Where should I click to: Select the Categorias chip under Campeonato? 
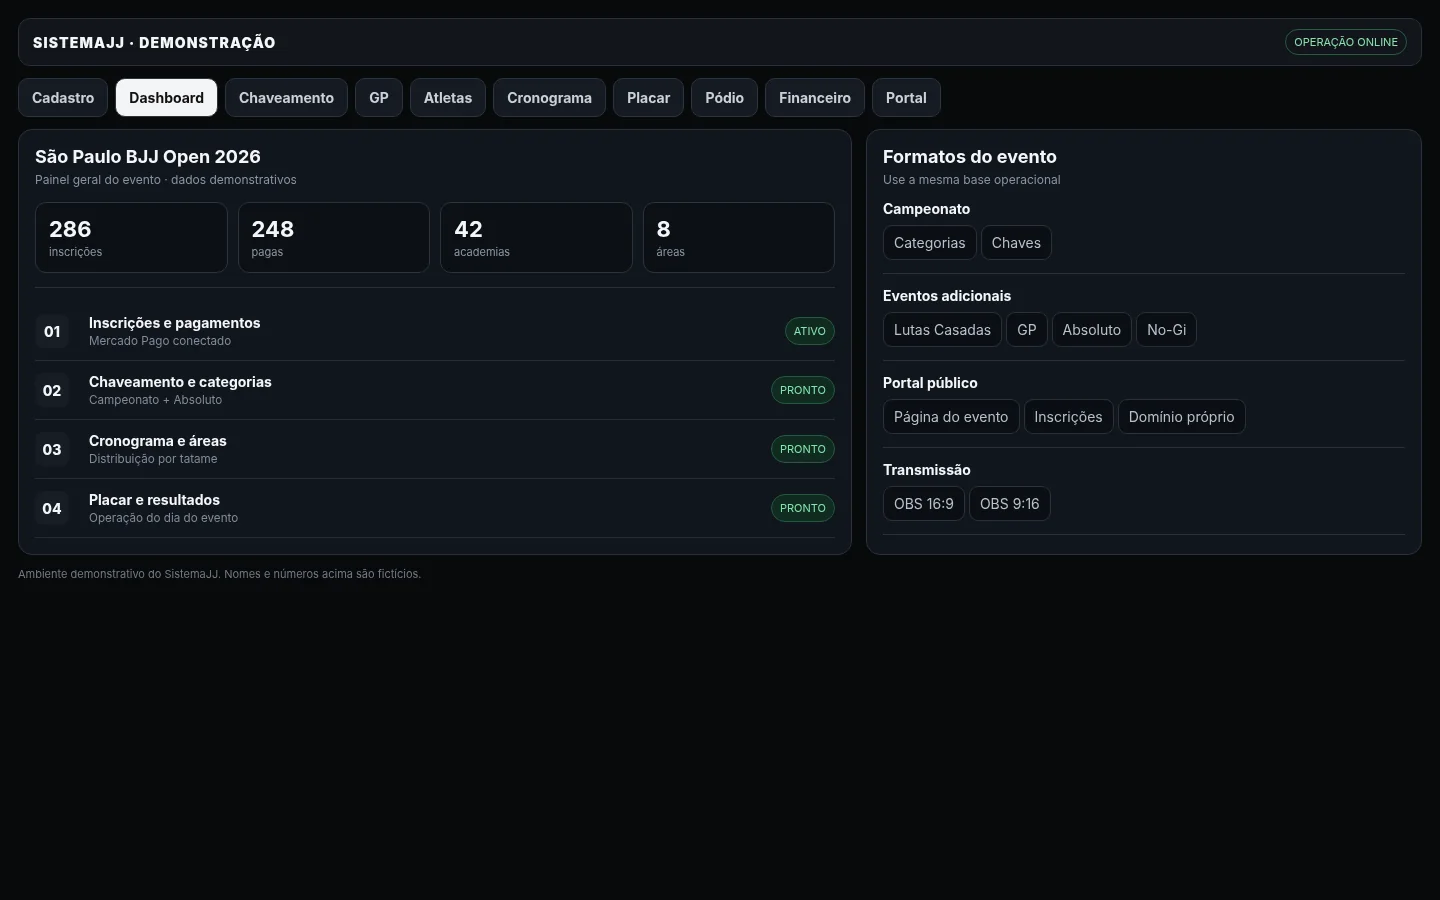930,243
